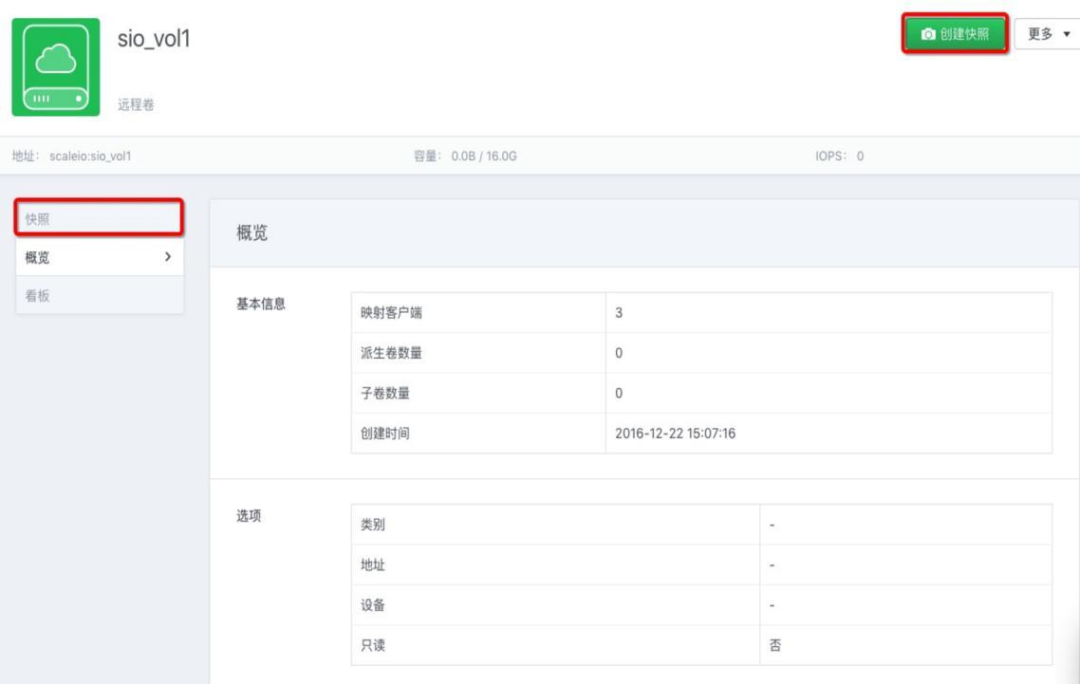Click the 创建时间 timestamp 2016-12-22 15:07:16
Screen dimensions: 1080x684
676,433
